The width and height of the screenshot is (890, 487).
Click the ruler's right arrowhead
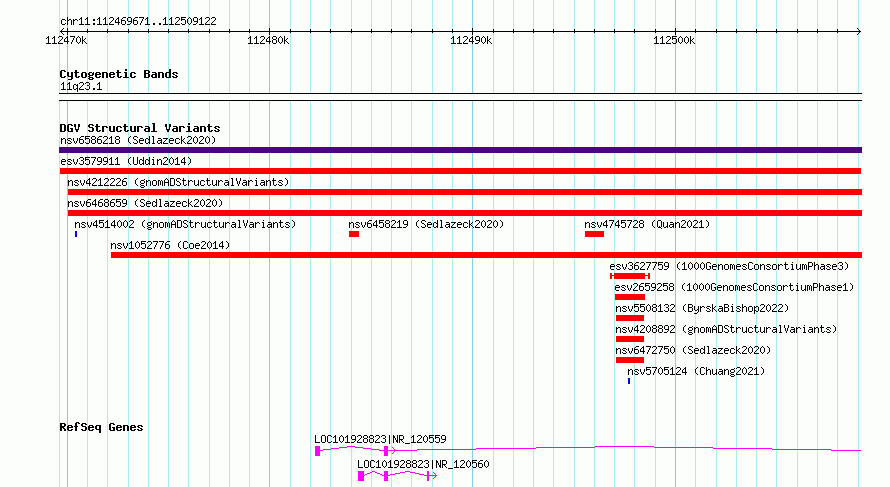coord(859,31)
